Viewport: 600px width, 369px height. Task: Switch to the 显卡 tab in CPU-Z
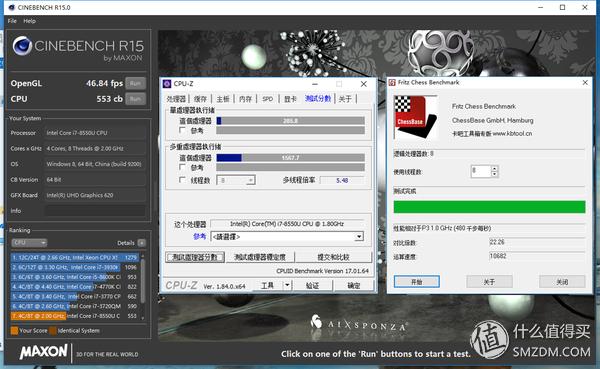[290, 99]
